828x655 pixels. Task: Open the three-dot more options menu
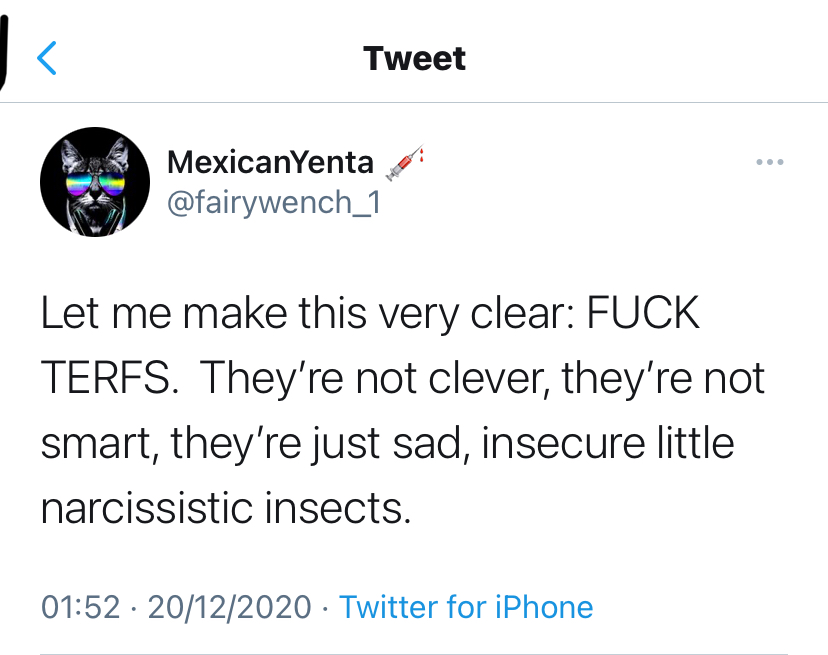[x=770, y=162]
